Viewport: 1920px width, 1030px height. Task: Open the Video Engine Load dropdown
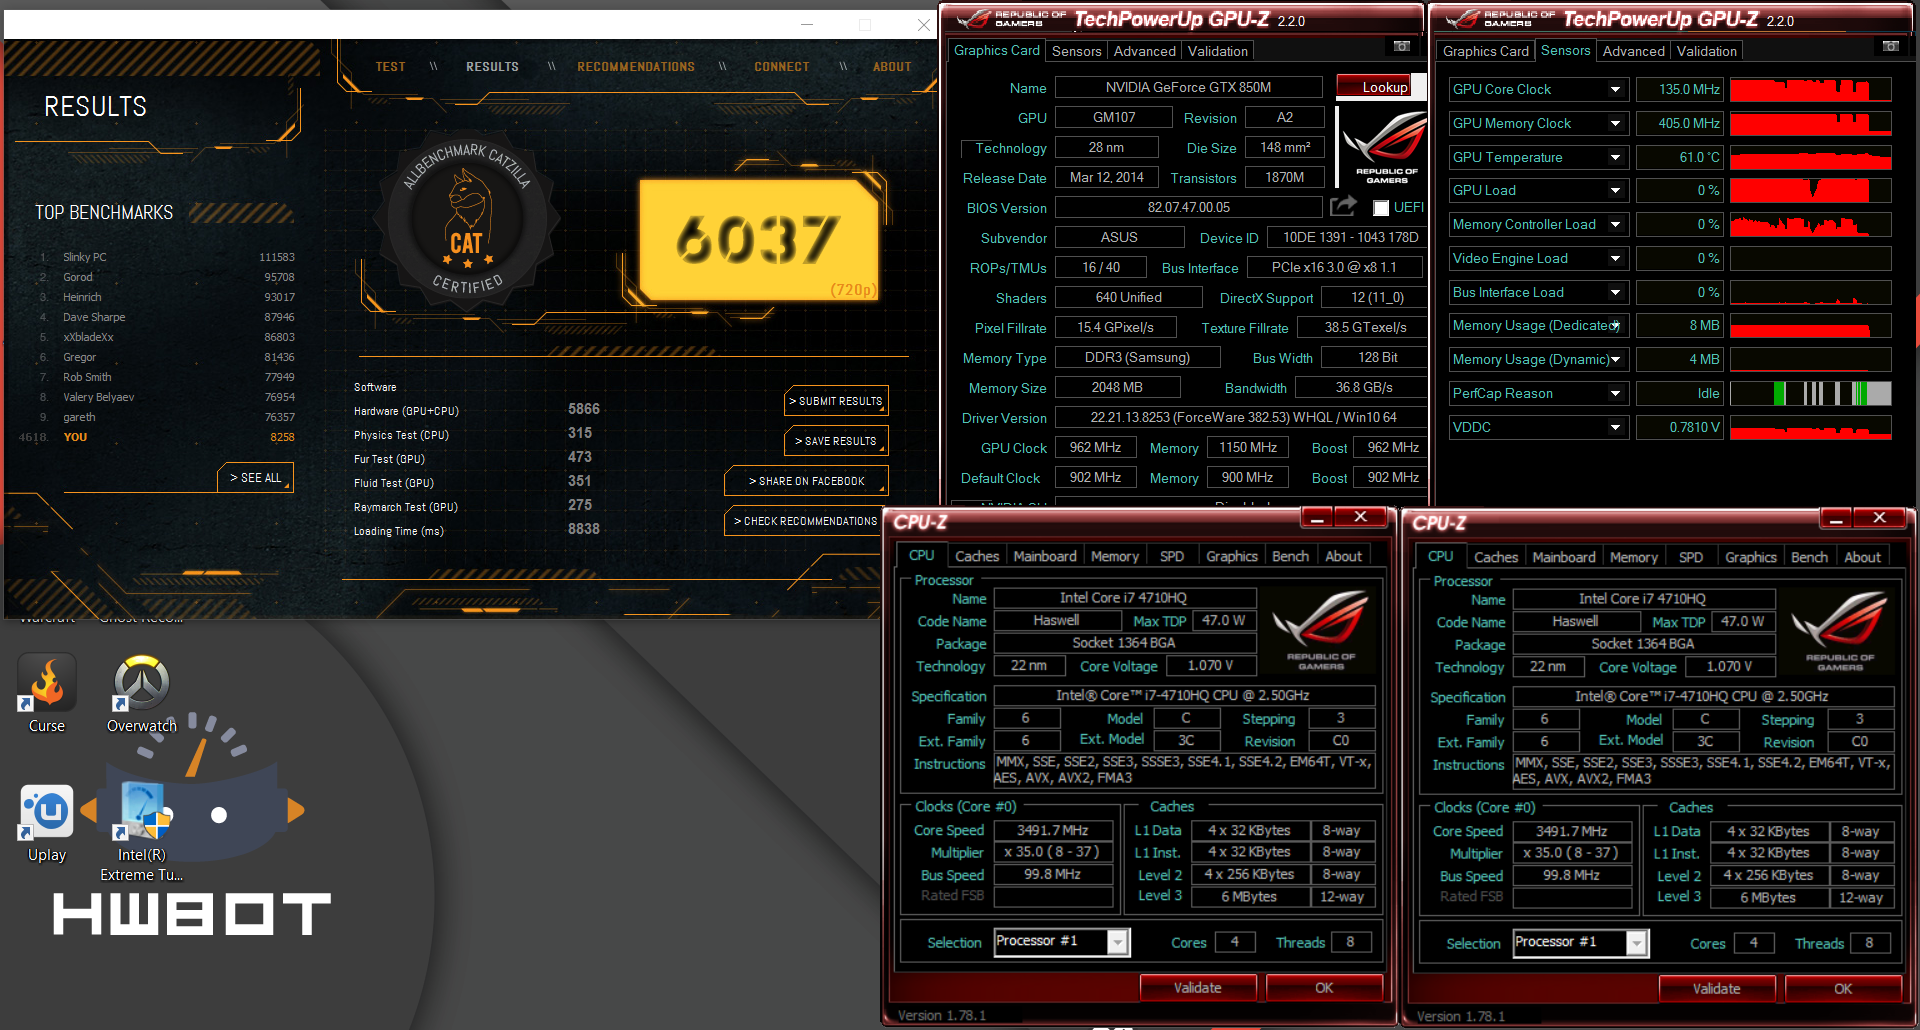tap(1615, 259)
